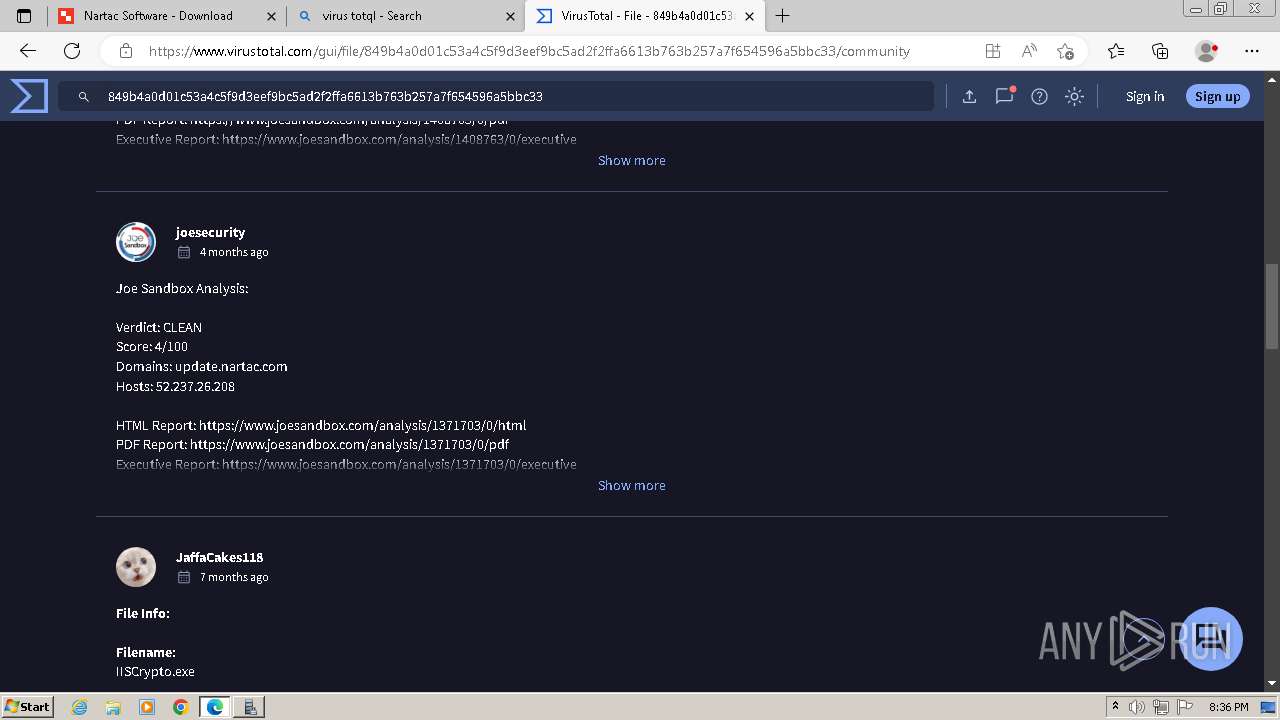The width and height of the screenshot is (1280, 720).
Task: Open the browser profile avatar
Action: (x=1206, y=51)
